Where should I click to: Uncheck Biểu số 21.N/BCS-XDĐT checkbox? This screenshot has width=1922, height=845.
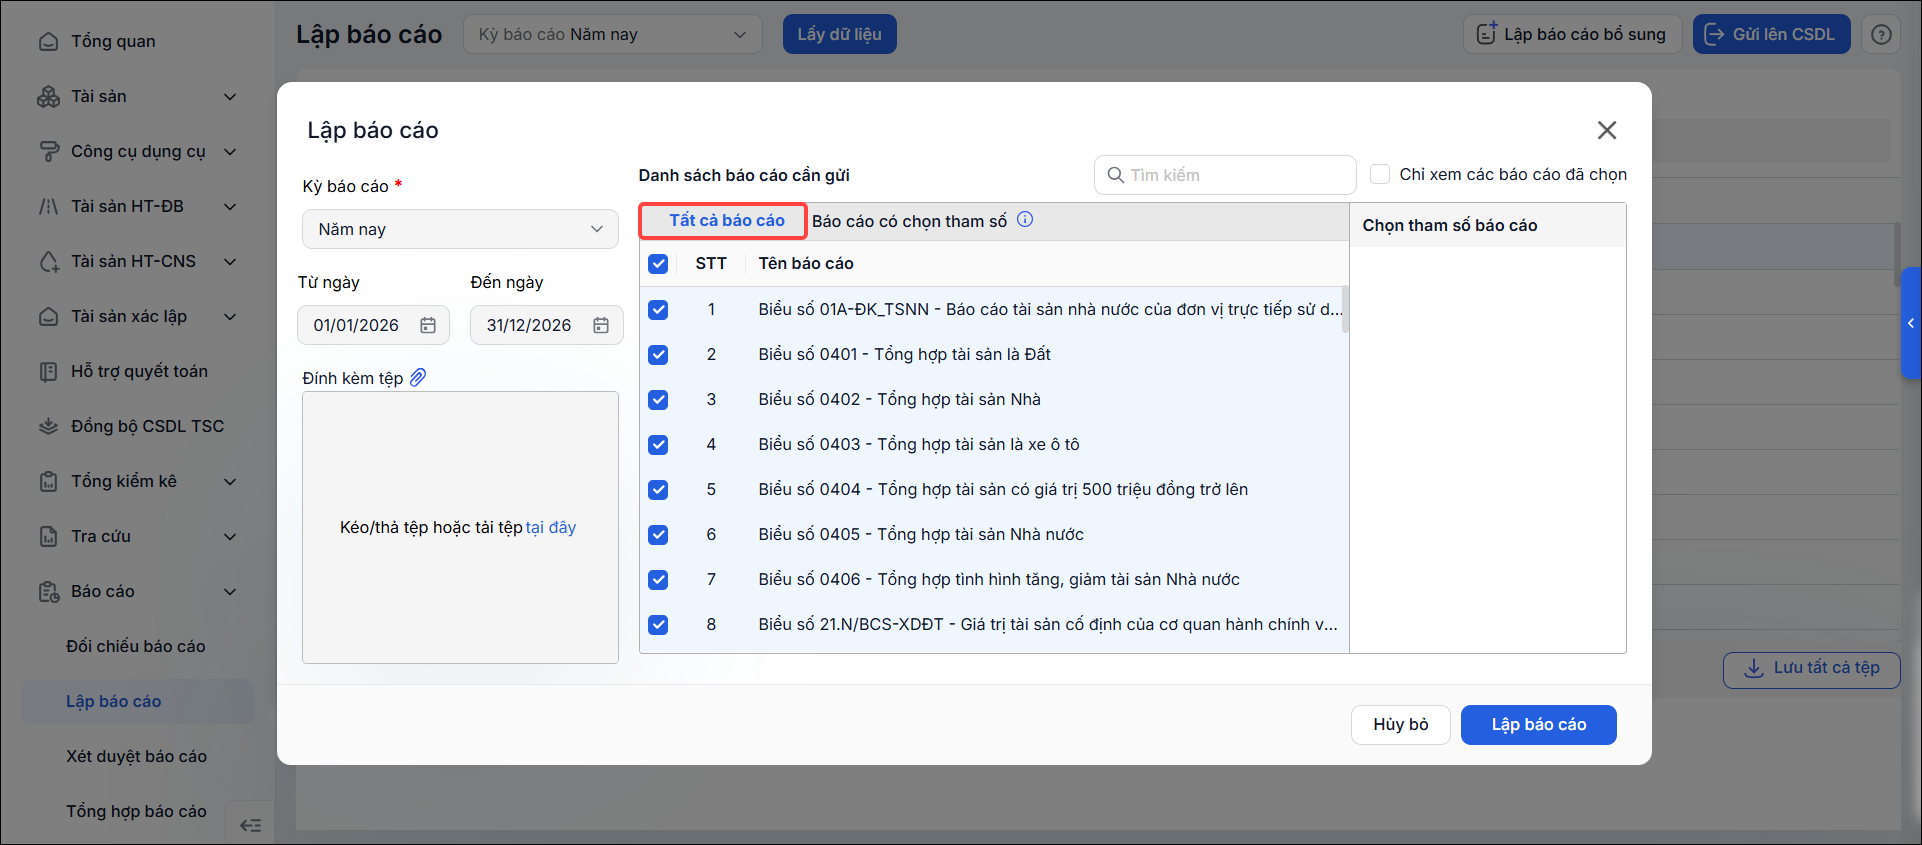(x=658, y=625)
